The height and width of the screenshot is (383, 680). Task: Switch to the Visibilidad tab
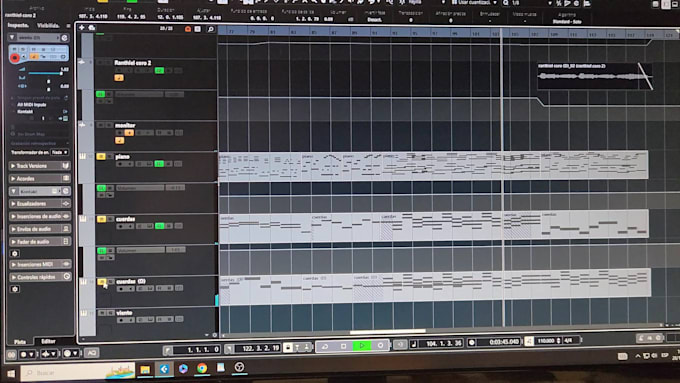pos(49,26)
